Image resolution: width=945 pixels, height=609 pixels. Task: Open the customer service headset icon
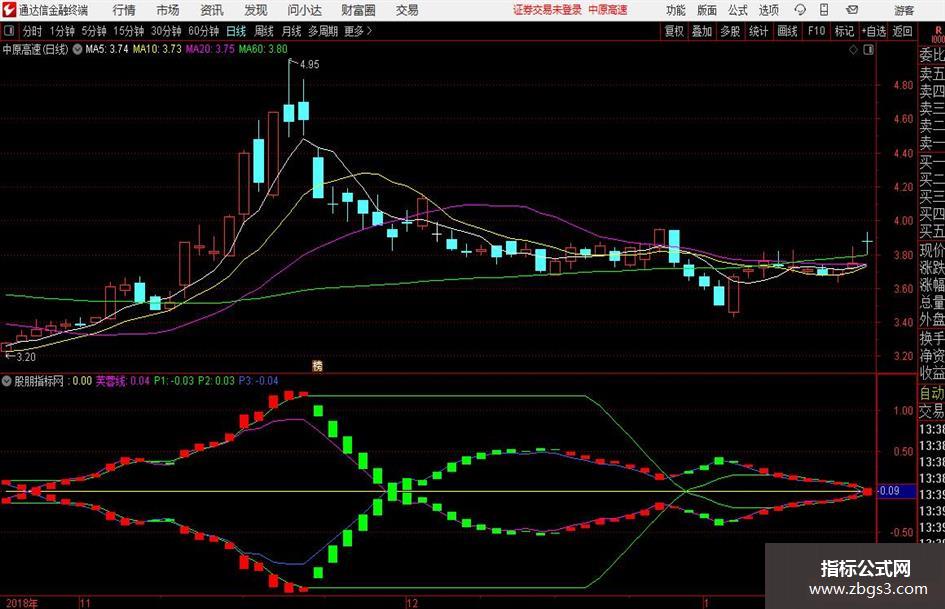800,10
